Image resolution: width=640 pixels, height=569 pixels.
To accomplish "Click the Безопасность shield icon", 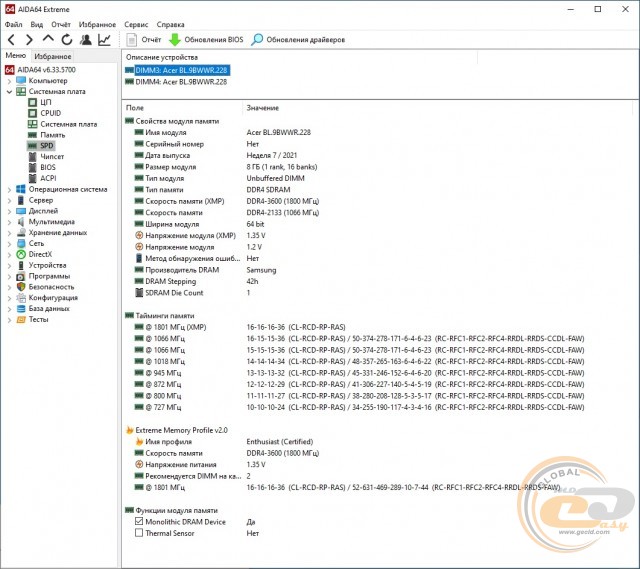I will click(21, 287).
